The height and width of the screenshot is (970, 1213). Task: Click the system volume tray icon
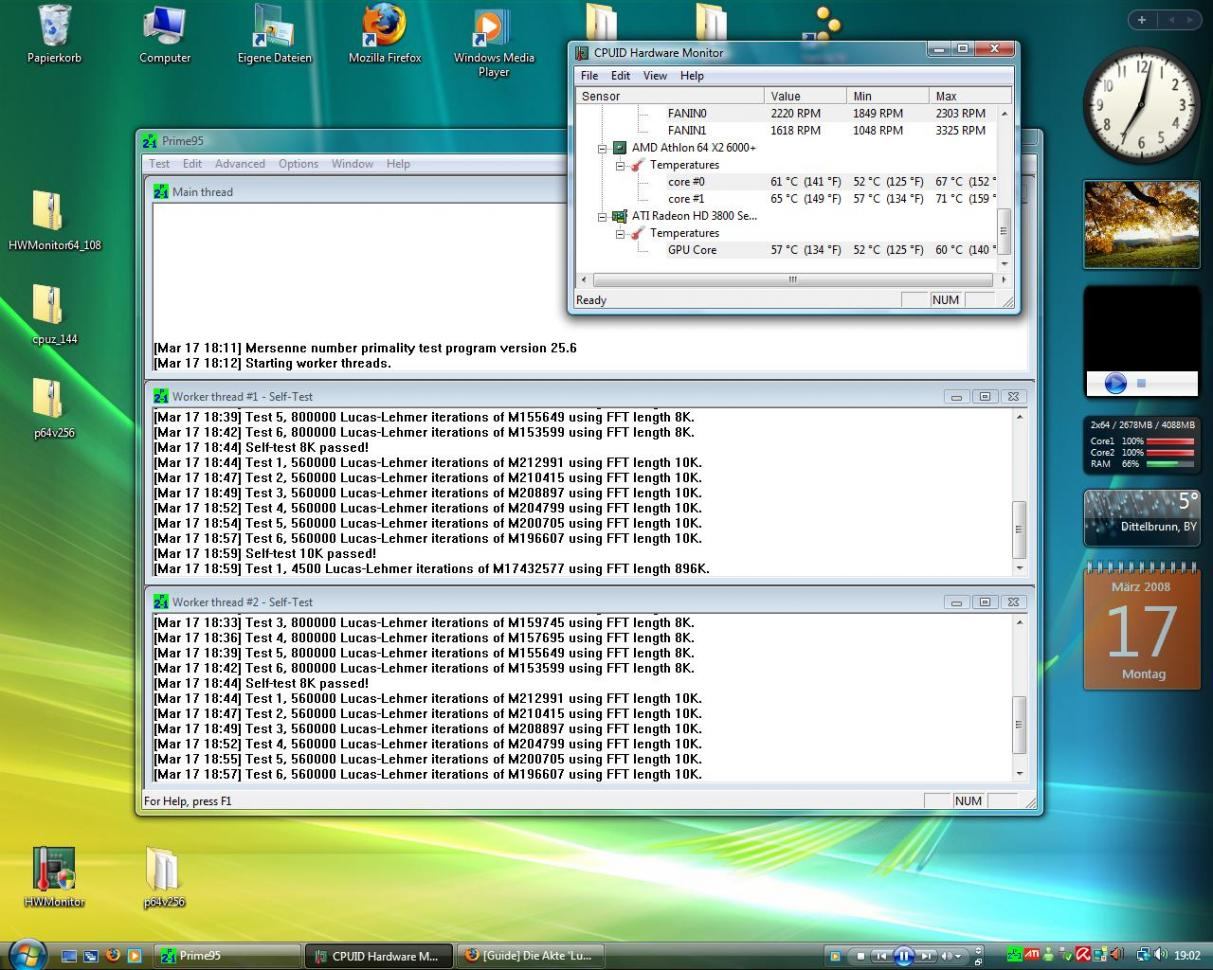(x=1163, y=956)
